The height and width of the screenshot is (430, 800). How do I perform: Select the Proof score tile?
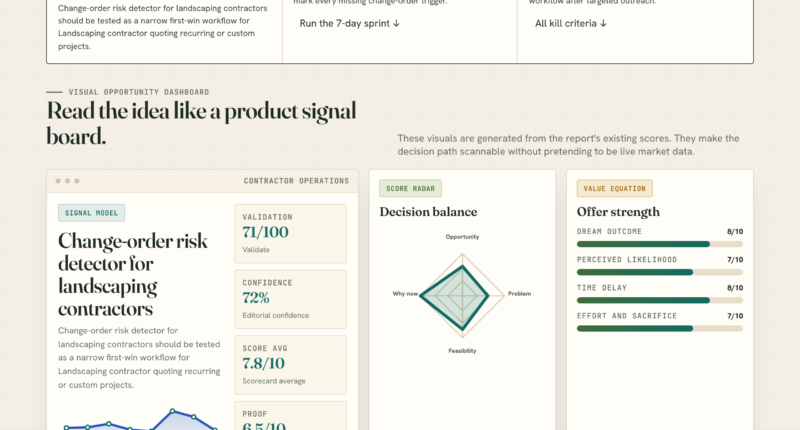290,416
